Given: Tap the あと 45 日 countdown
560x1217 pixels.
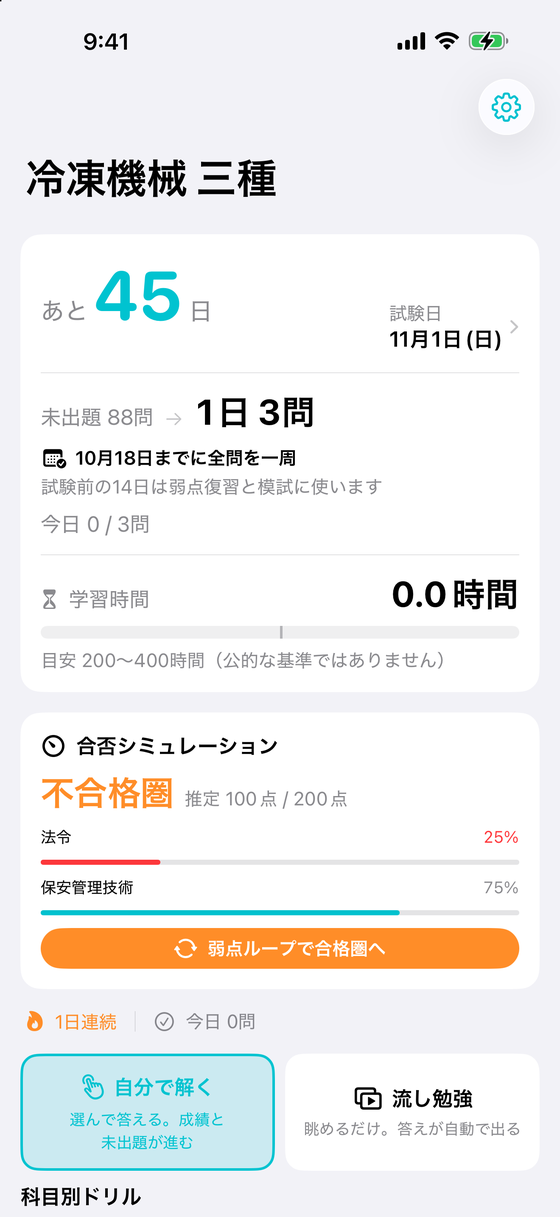Looking at the screenshot, I should coord(126,300).
